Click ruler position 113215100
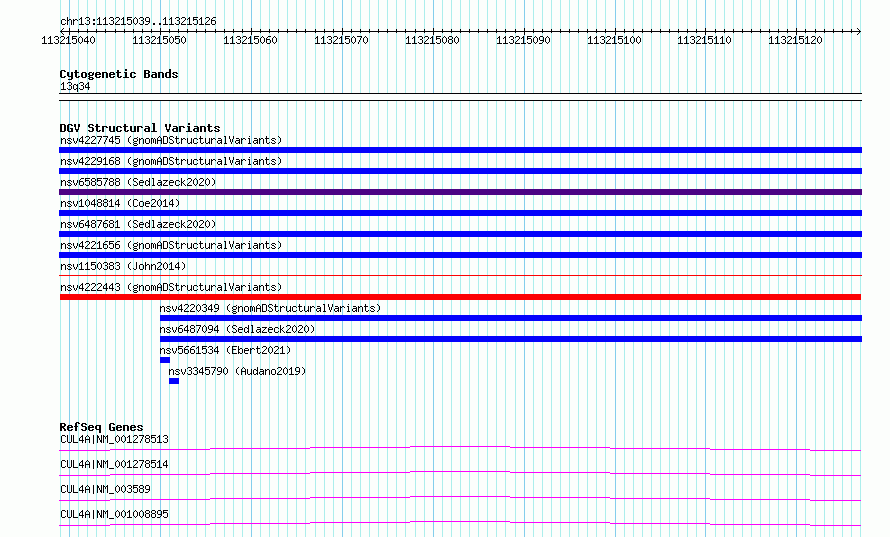Image resolution: width=890 pixels, height=537 pixels. (614, 40)
